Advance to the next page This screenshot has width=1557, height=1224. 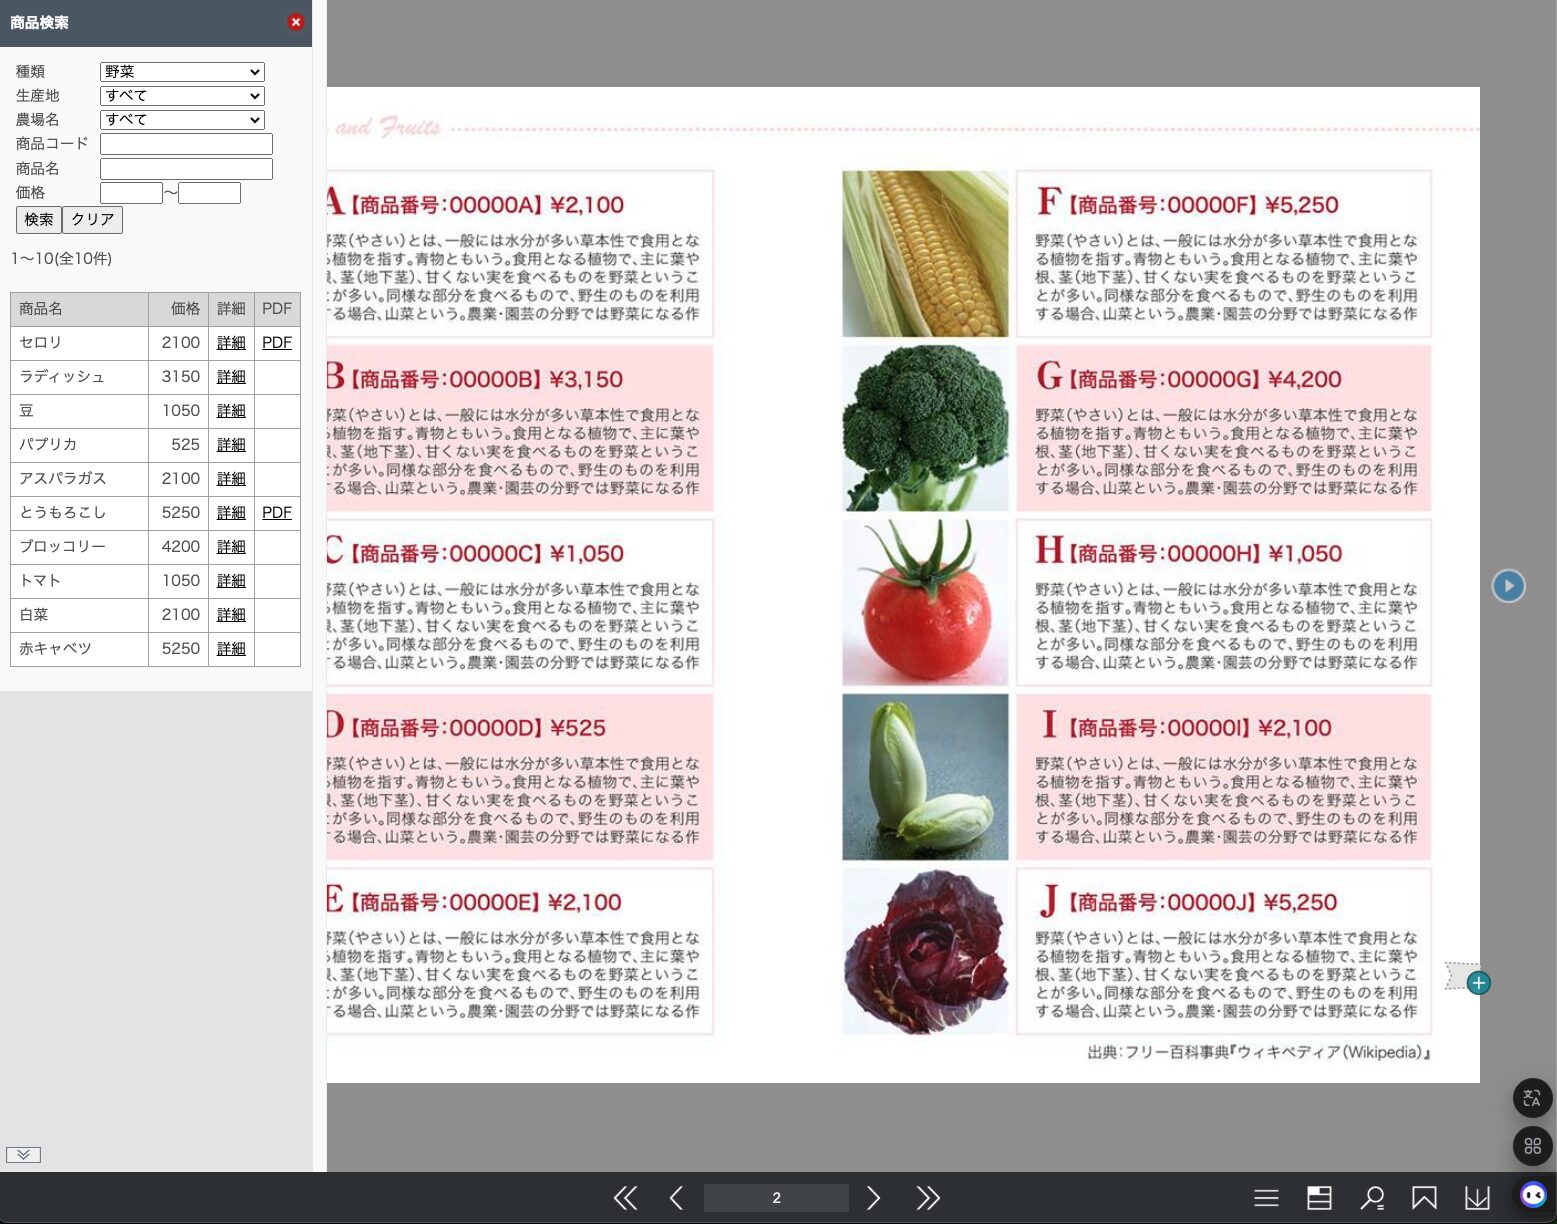[x=873, y=1198]
